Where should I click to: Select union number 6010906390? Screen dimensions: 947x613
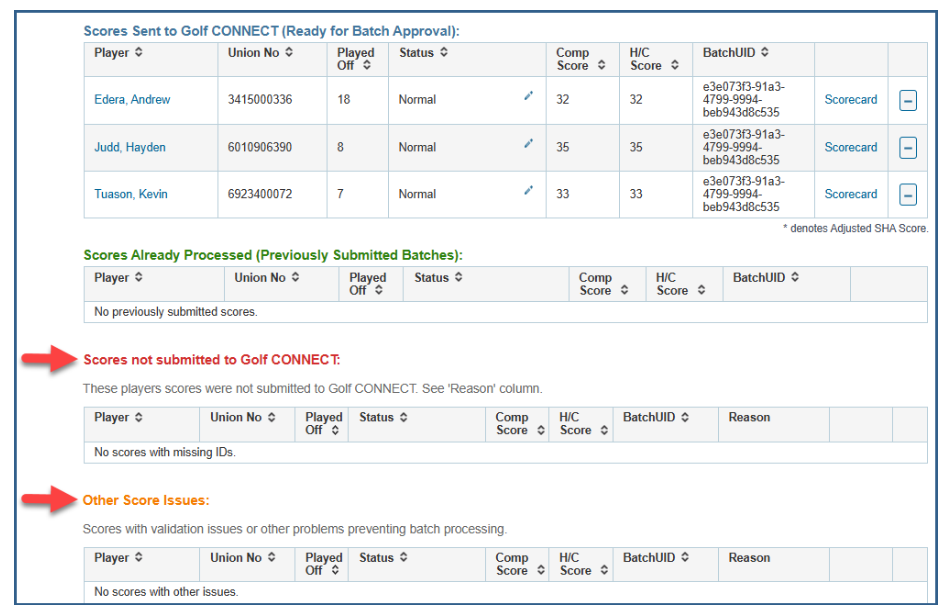(x=260, y=147)
